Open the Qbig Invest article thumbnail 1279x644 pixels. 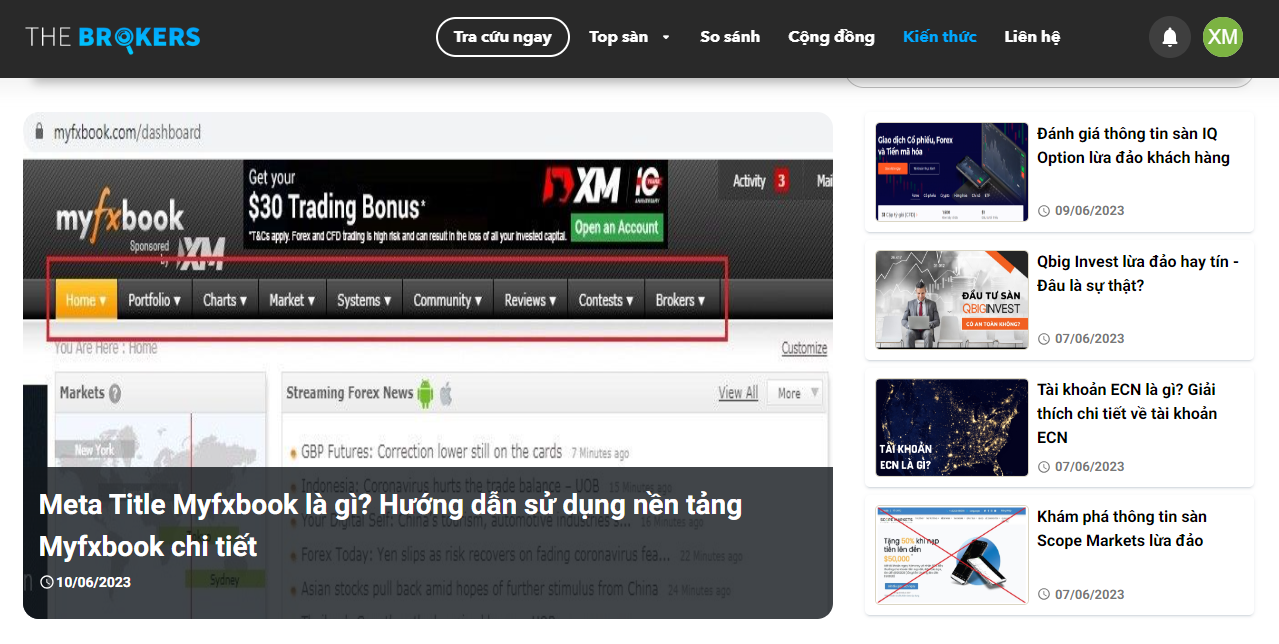[952, 299]
